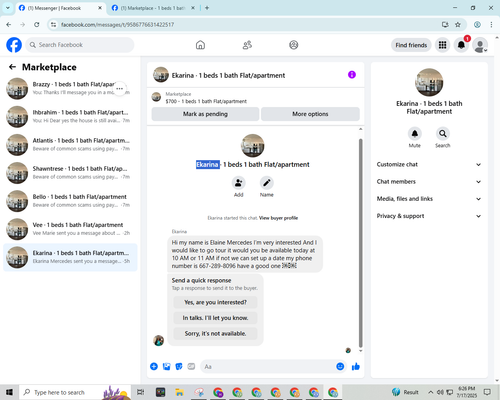Image resolution: width=500 pixels, height=400 pixels.
Task: Open View buyer profile link
Action: click(x=278, y=218)
